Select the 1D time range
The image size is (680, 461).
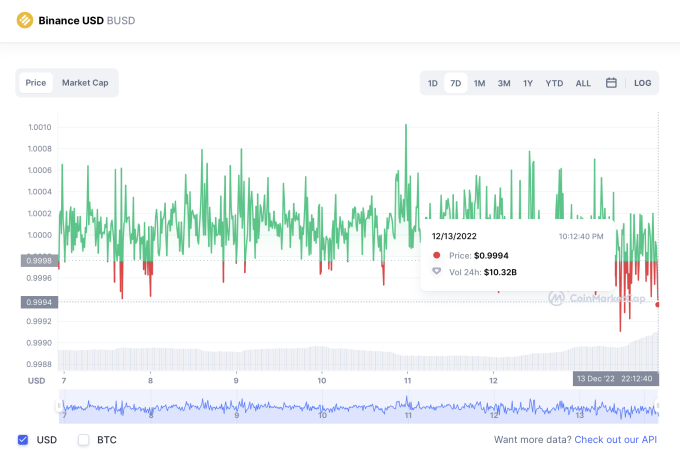click(432, 83)
